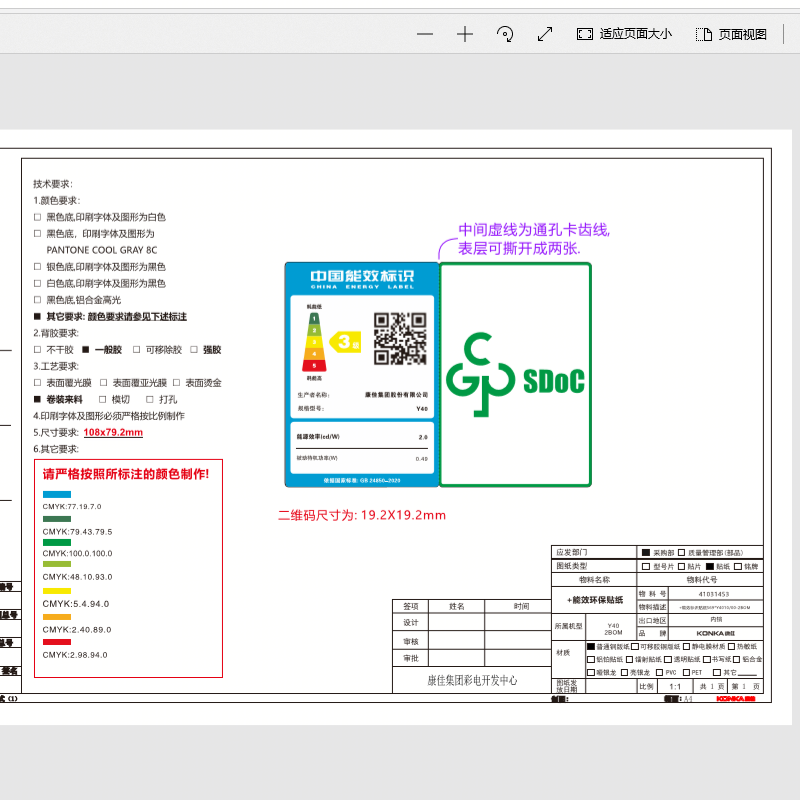This screenshot has height=800, width=800.
Task: Click the 表面烫金 checkbox
Action: pyautogui.click(x=177, y=383)
